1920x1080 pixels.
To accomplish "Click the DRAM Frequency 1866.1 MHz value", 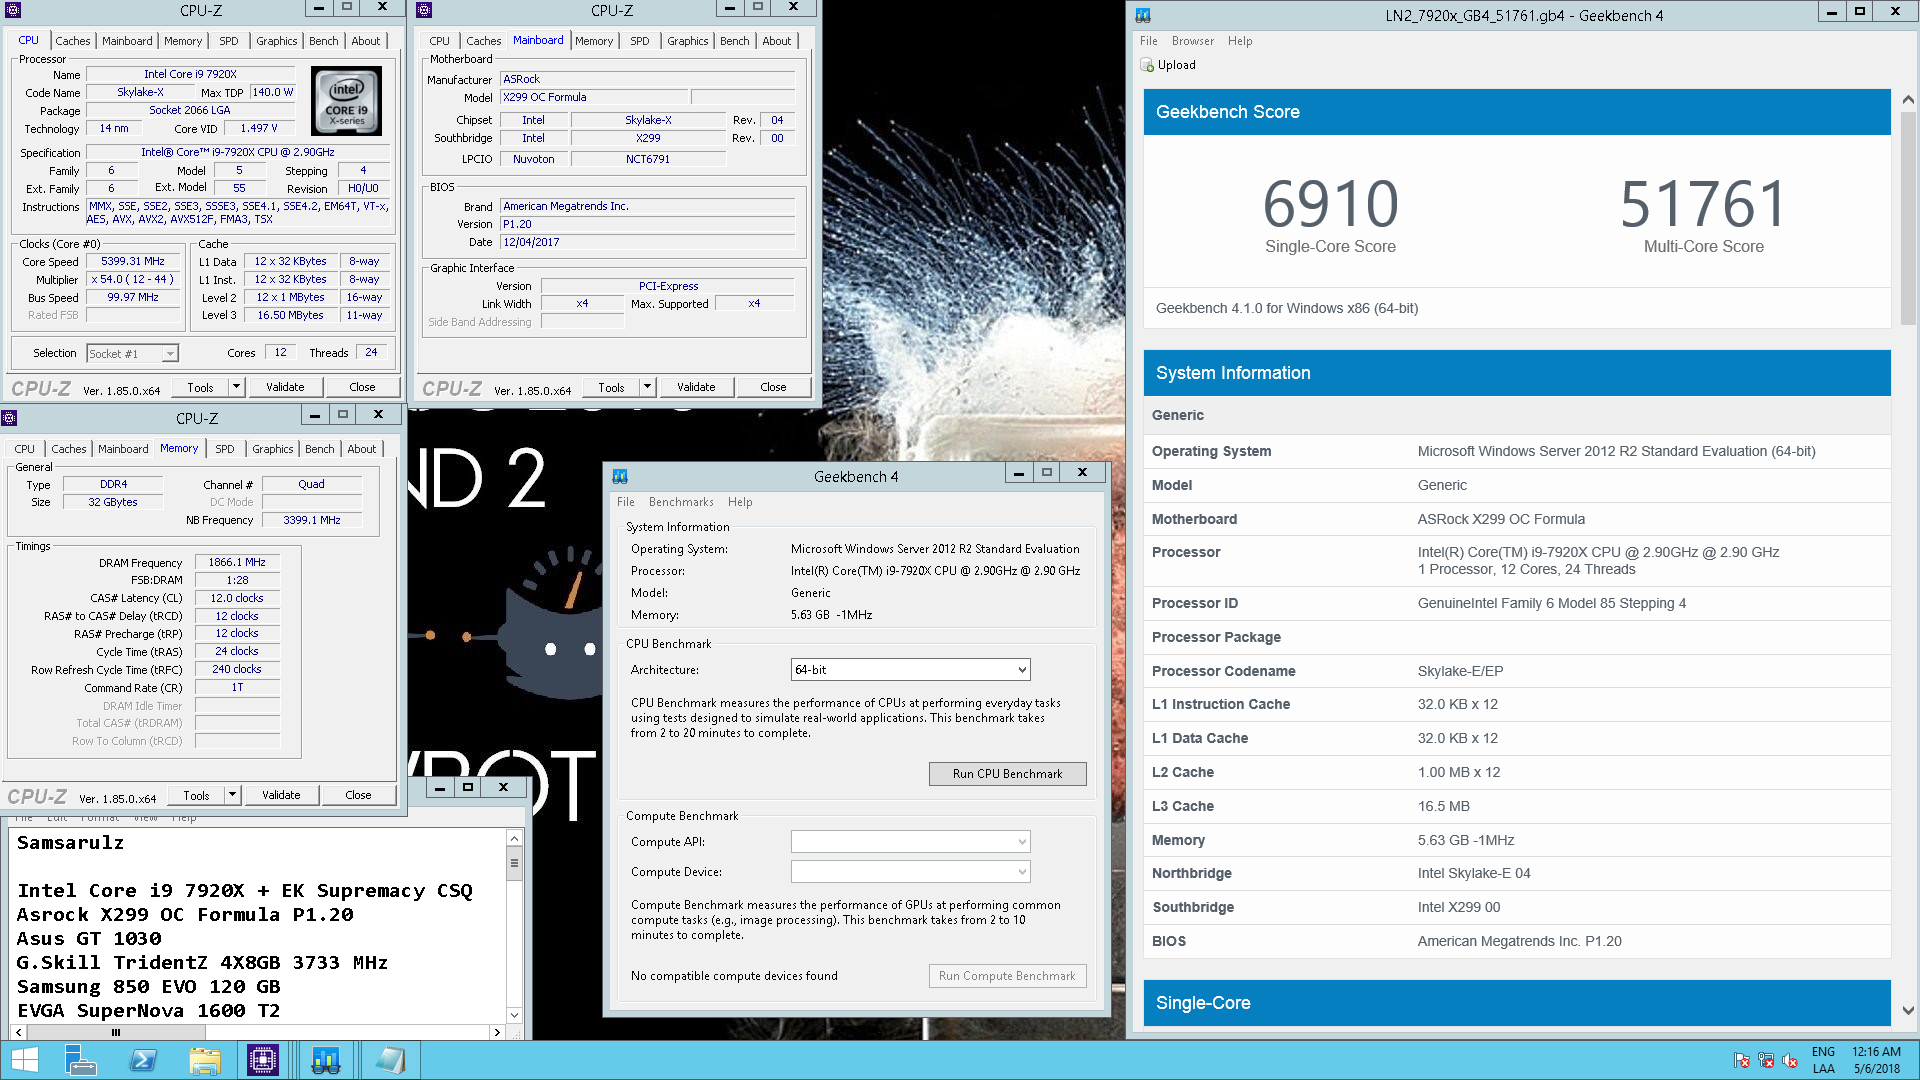I will [237, 563].
